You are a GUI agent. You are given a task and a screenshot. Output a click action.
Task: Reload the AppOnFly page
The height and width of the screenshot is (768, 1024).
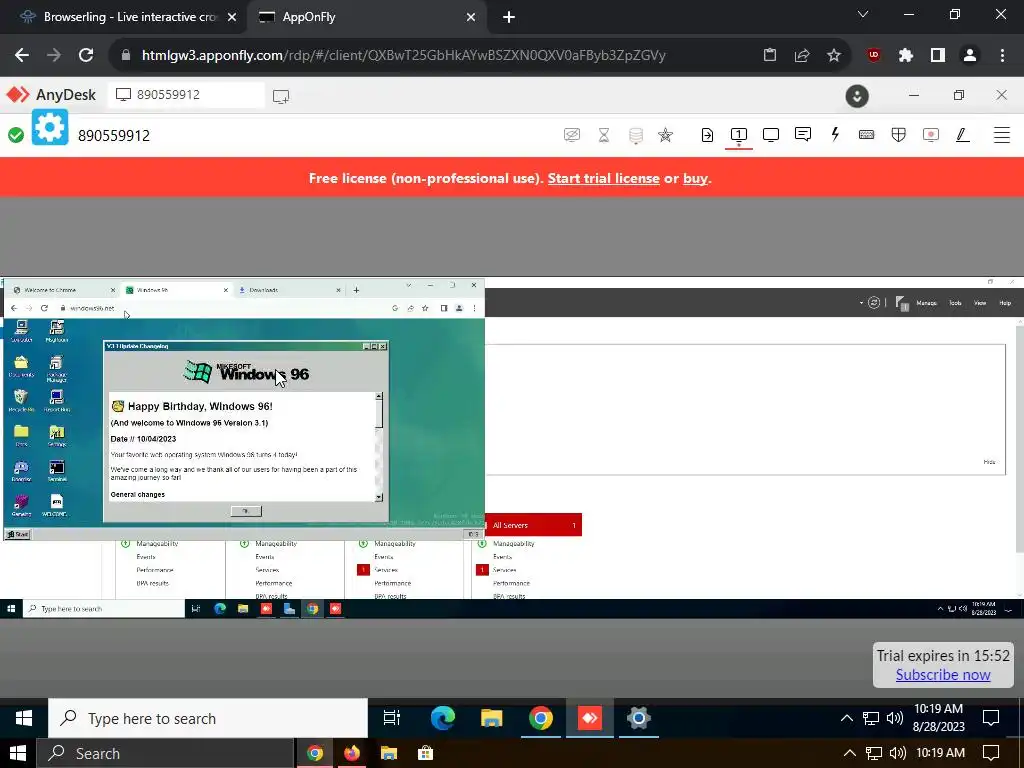86,56
